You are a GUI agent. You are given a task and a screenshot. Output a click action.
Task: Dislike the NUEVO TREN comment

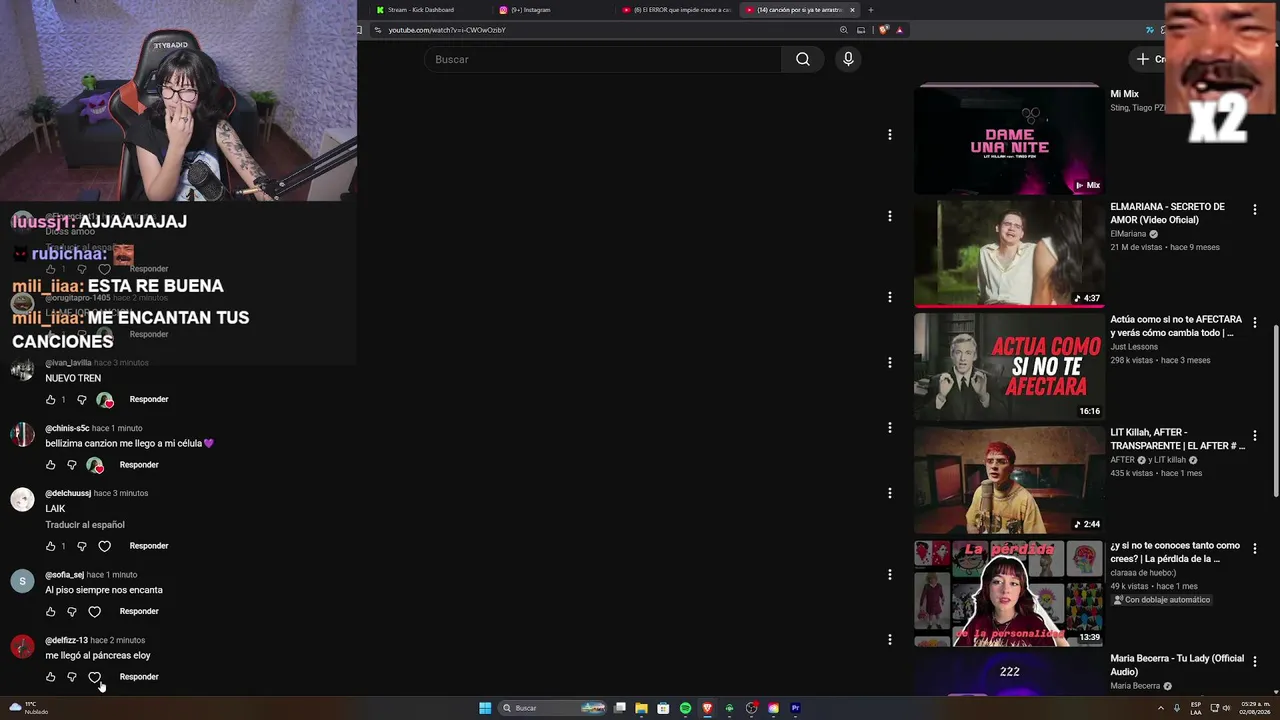82,400
